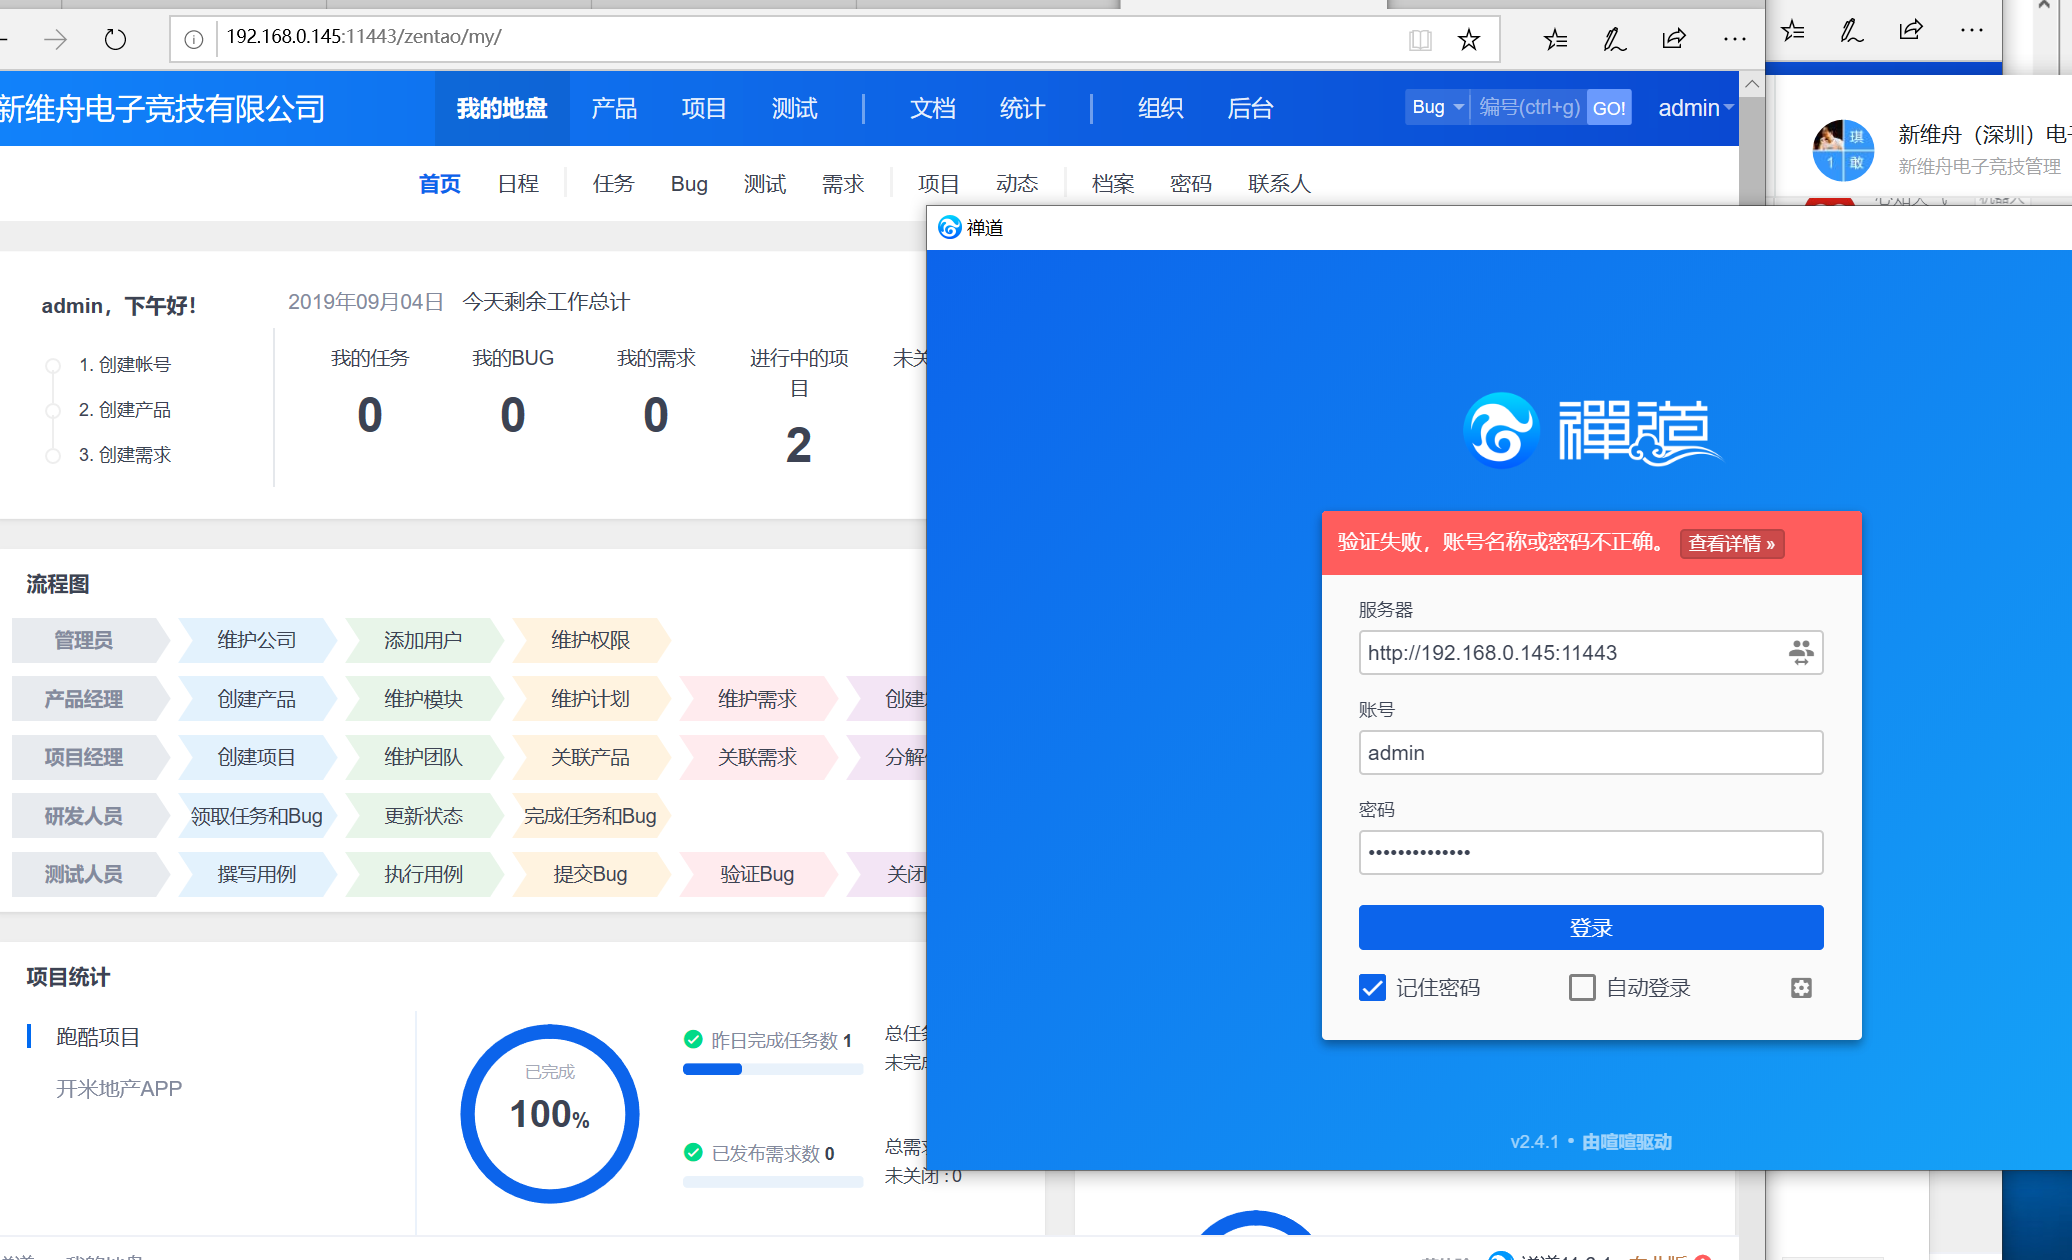Image resolution: width=2072 pixels, height=1260 pixels.
Task: Select the 首页 sub-tab
Action: coord(440,184)
